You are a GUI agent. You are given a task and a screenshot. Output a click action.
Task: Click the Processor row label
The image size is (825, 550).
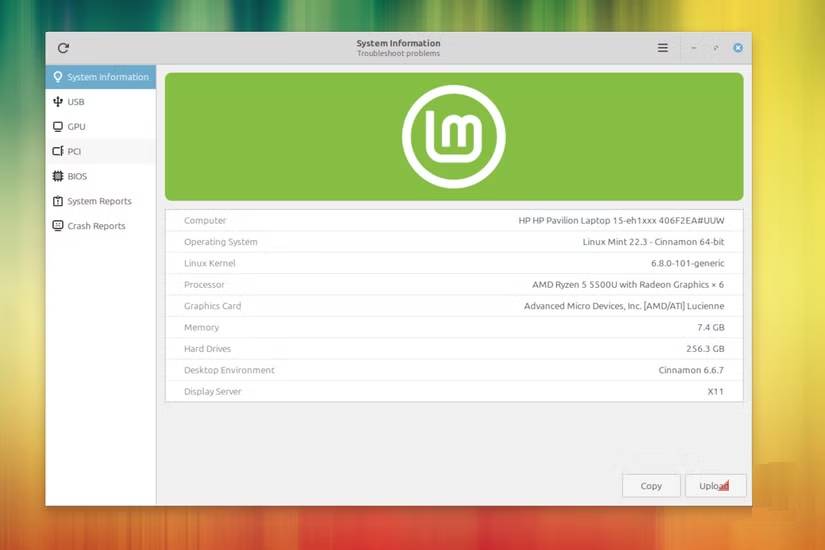204,285
